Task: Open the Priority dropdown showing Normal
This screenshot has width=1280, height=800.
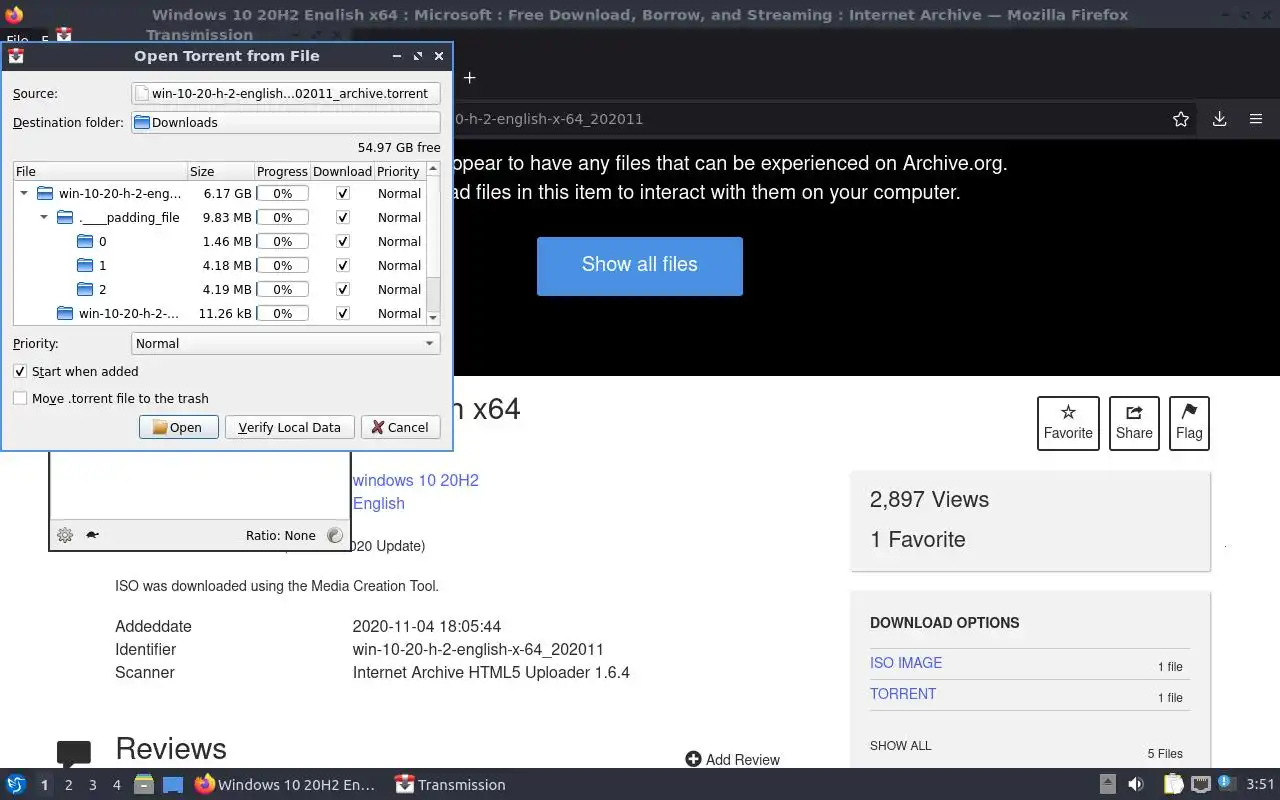Action: [286, 343]
